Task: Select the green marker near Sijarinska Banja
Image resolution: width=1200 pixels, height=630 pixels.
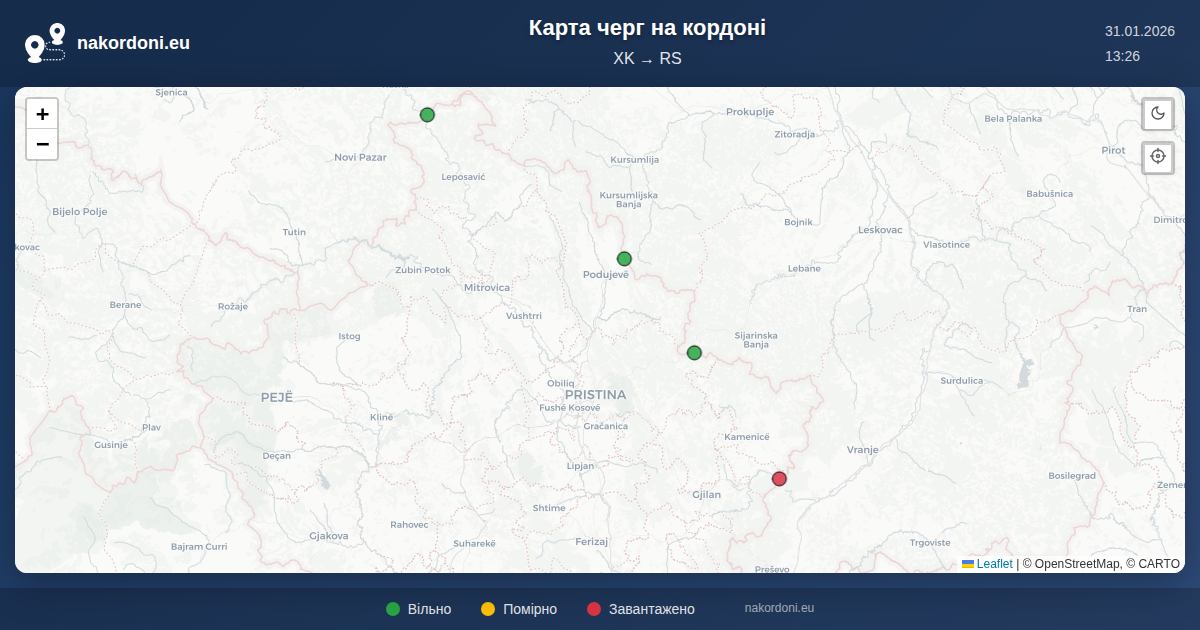Action: coord(694,353)
